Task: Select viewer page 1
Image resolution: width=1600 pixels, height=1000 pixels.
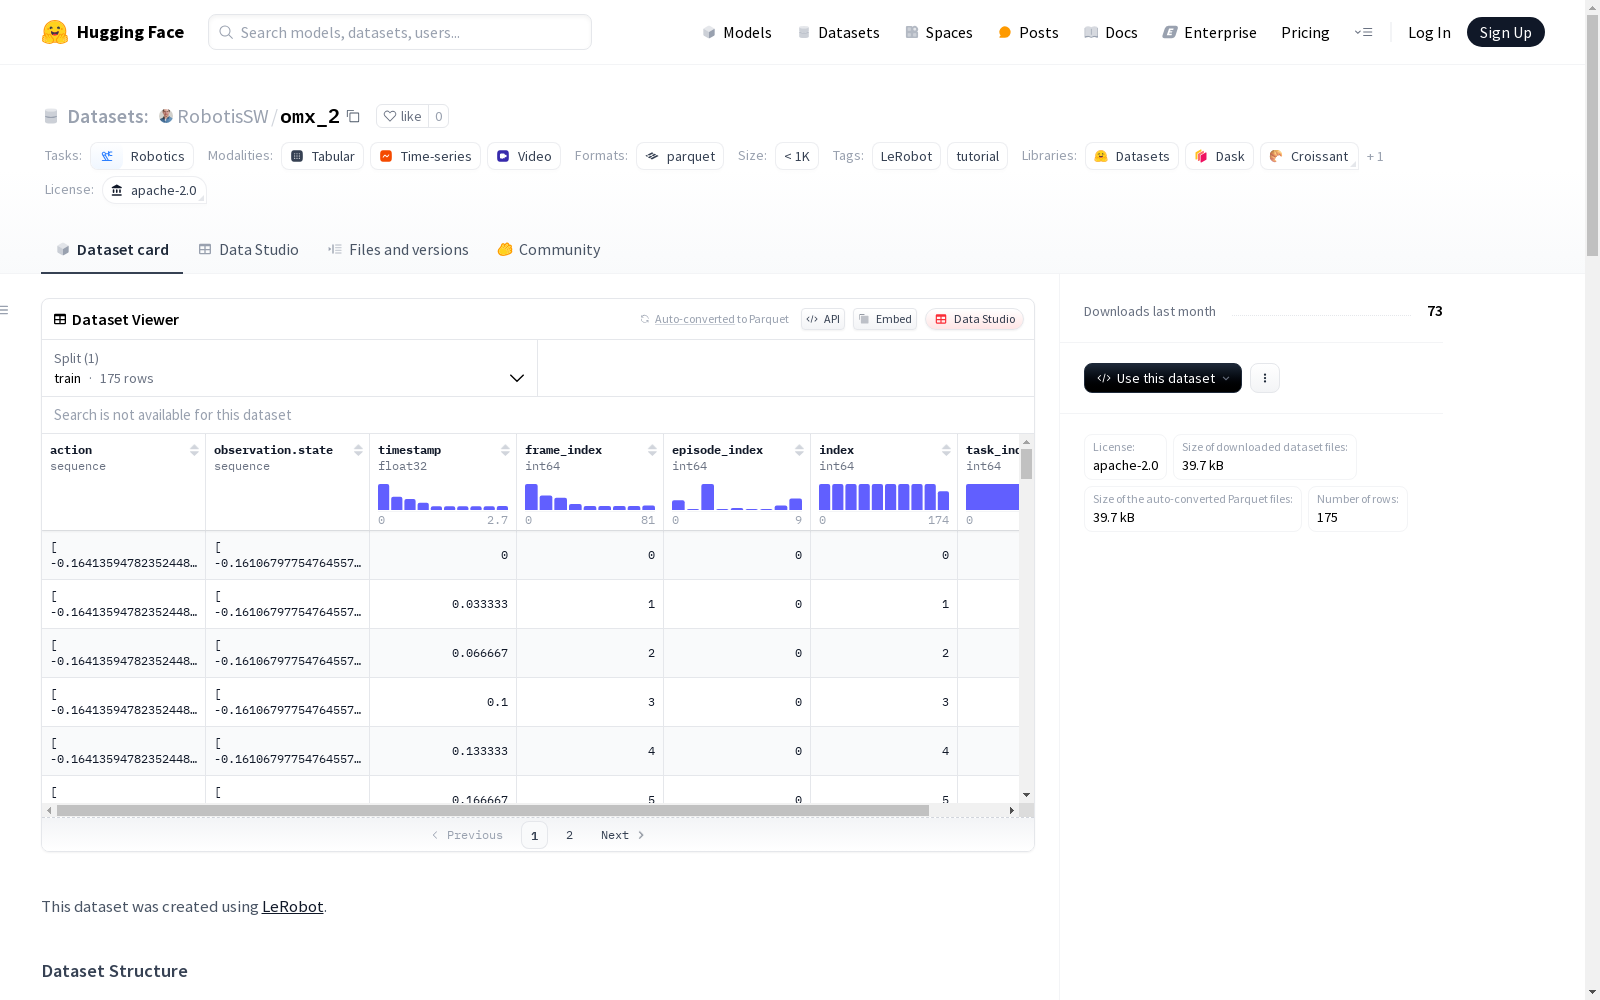Action: (534, 835)
